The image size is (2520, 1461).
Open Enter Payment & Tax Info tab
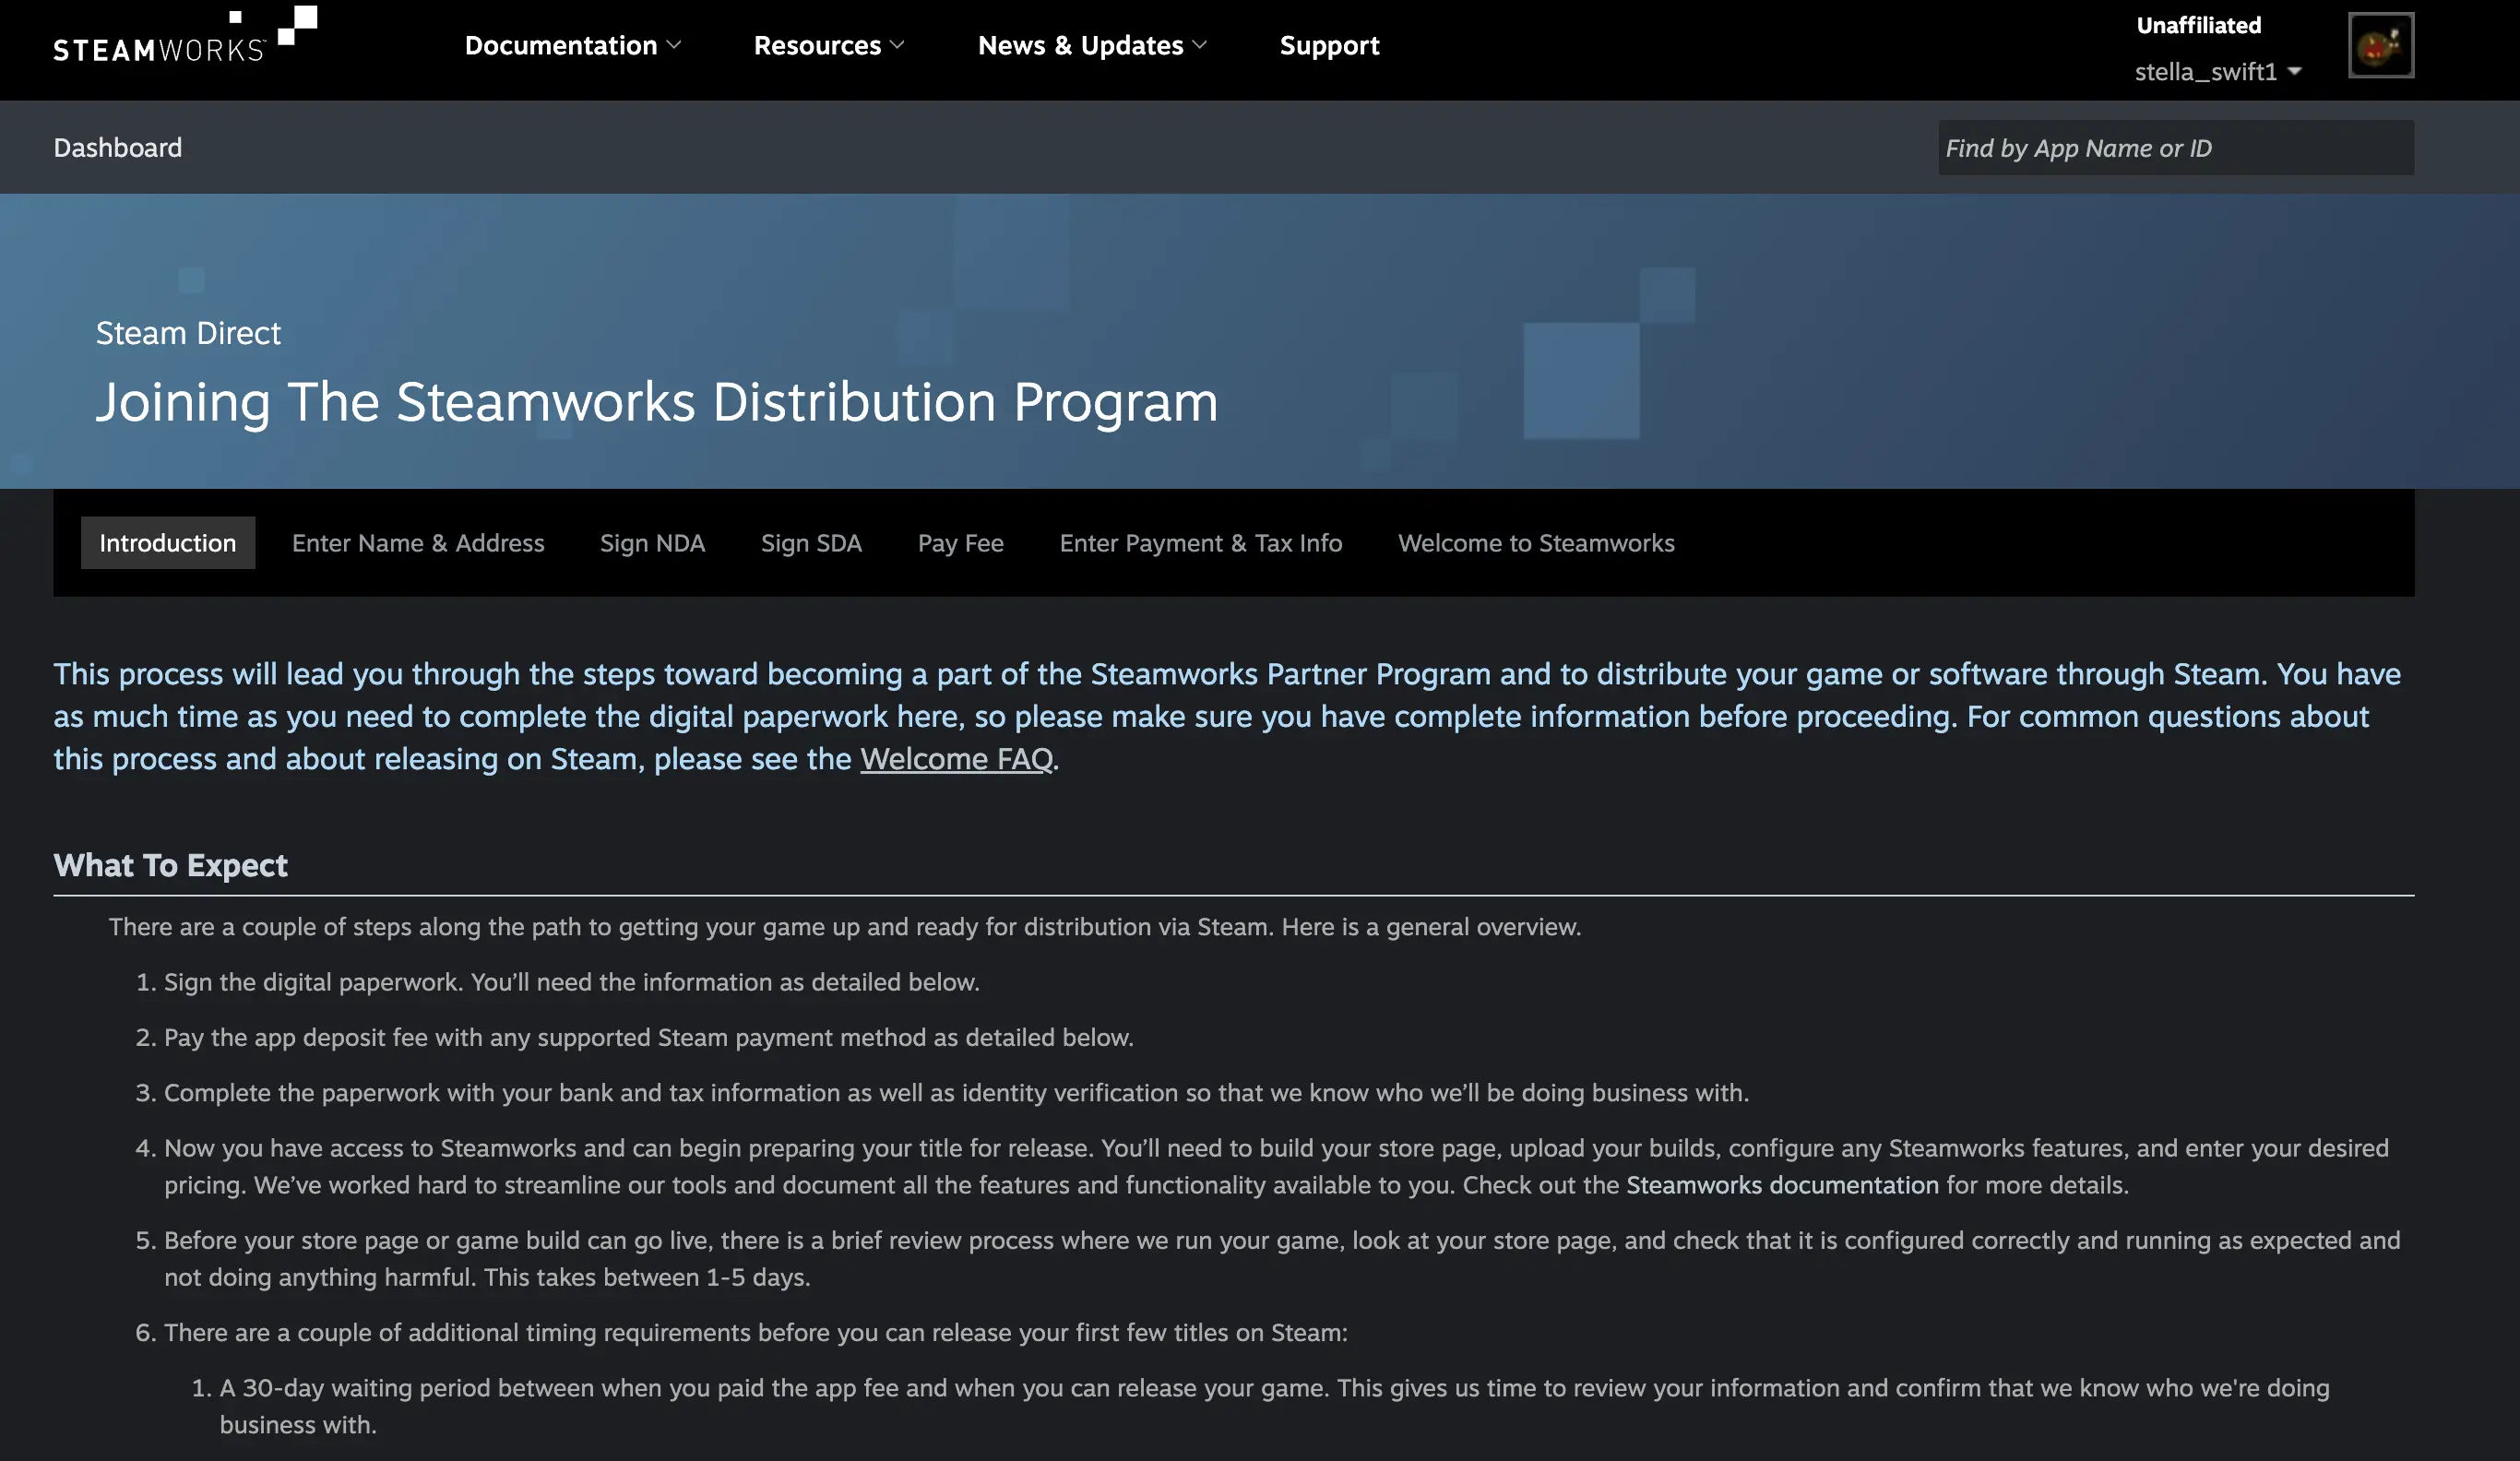click(1201, 543)
